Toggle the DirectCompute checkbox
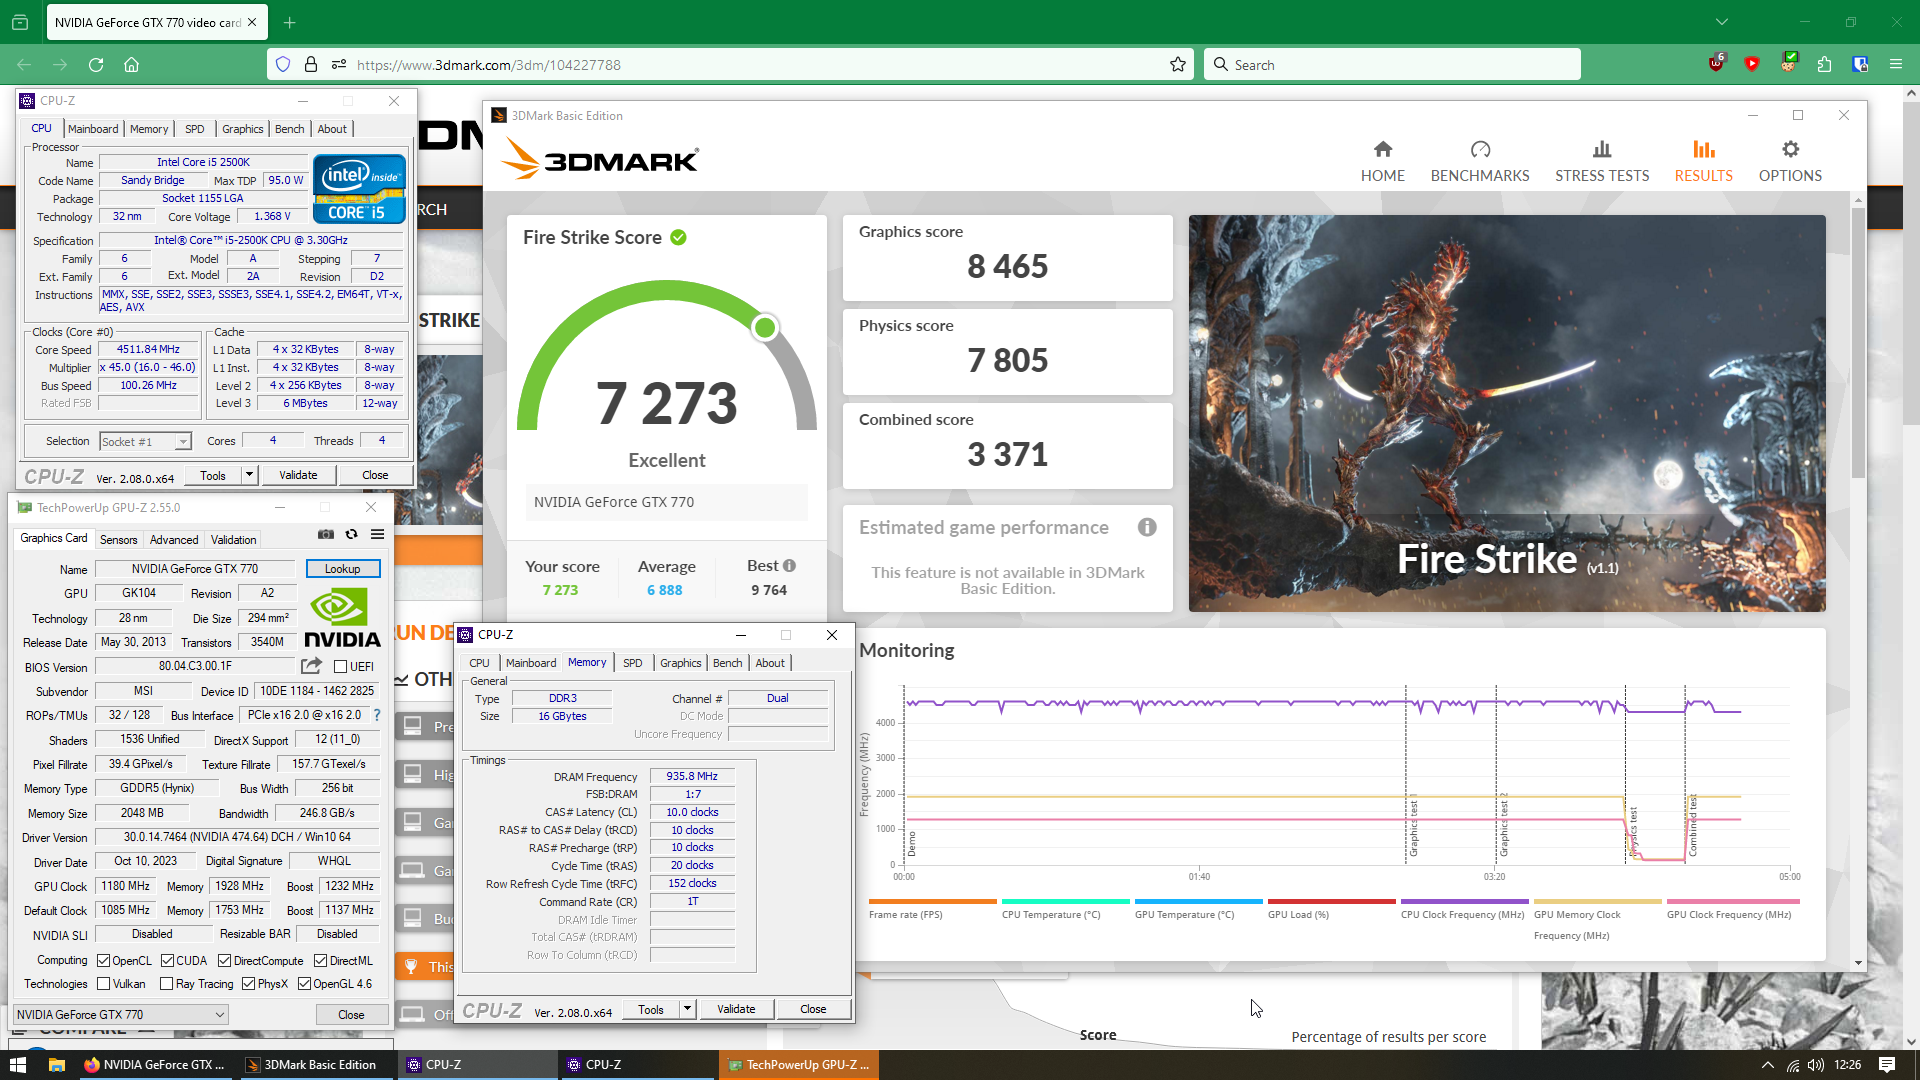The width and height of the screenshot is (1920, 1080). pyautogui.click(x=224, y=961)
